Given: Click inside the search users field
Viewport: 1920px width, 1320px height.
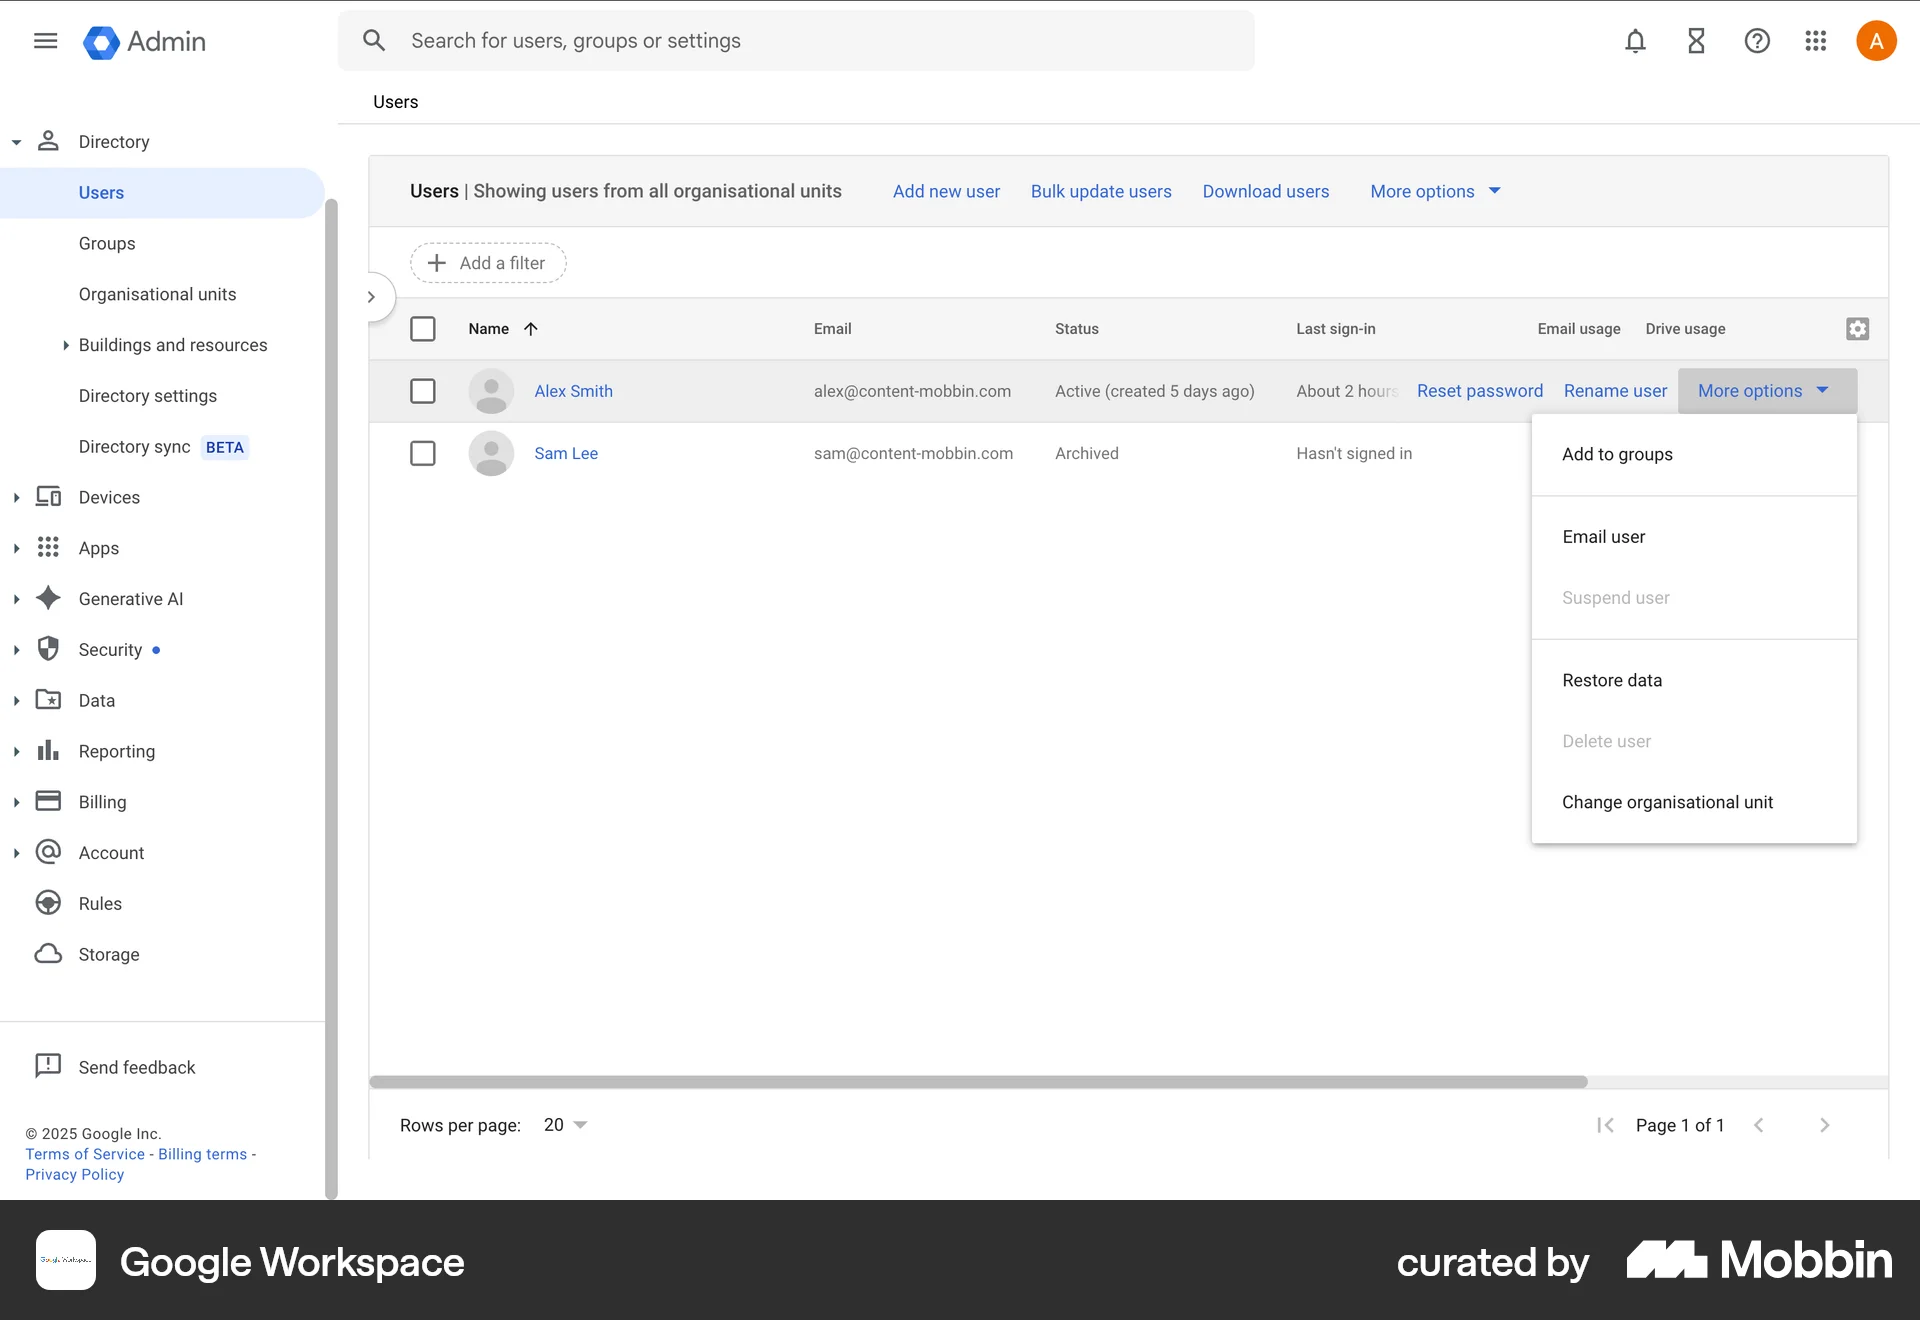Looking at the screenshot, I should point(700,40).
